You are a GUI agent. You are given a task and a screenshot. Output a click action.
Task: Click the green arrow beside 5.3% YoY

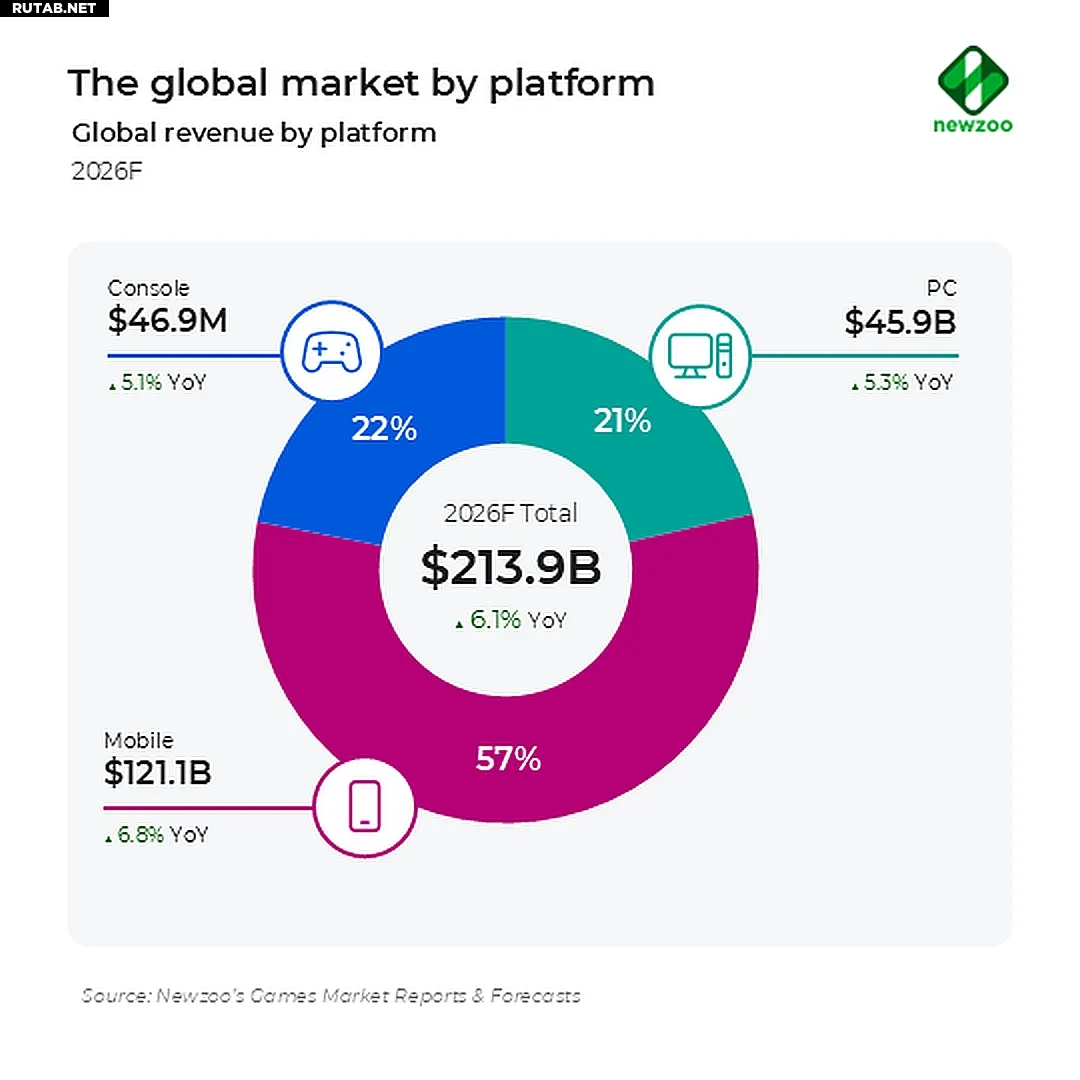[x=855, y=387]
